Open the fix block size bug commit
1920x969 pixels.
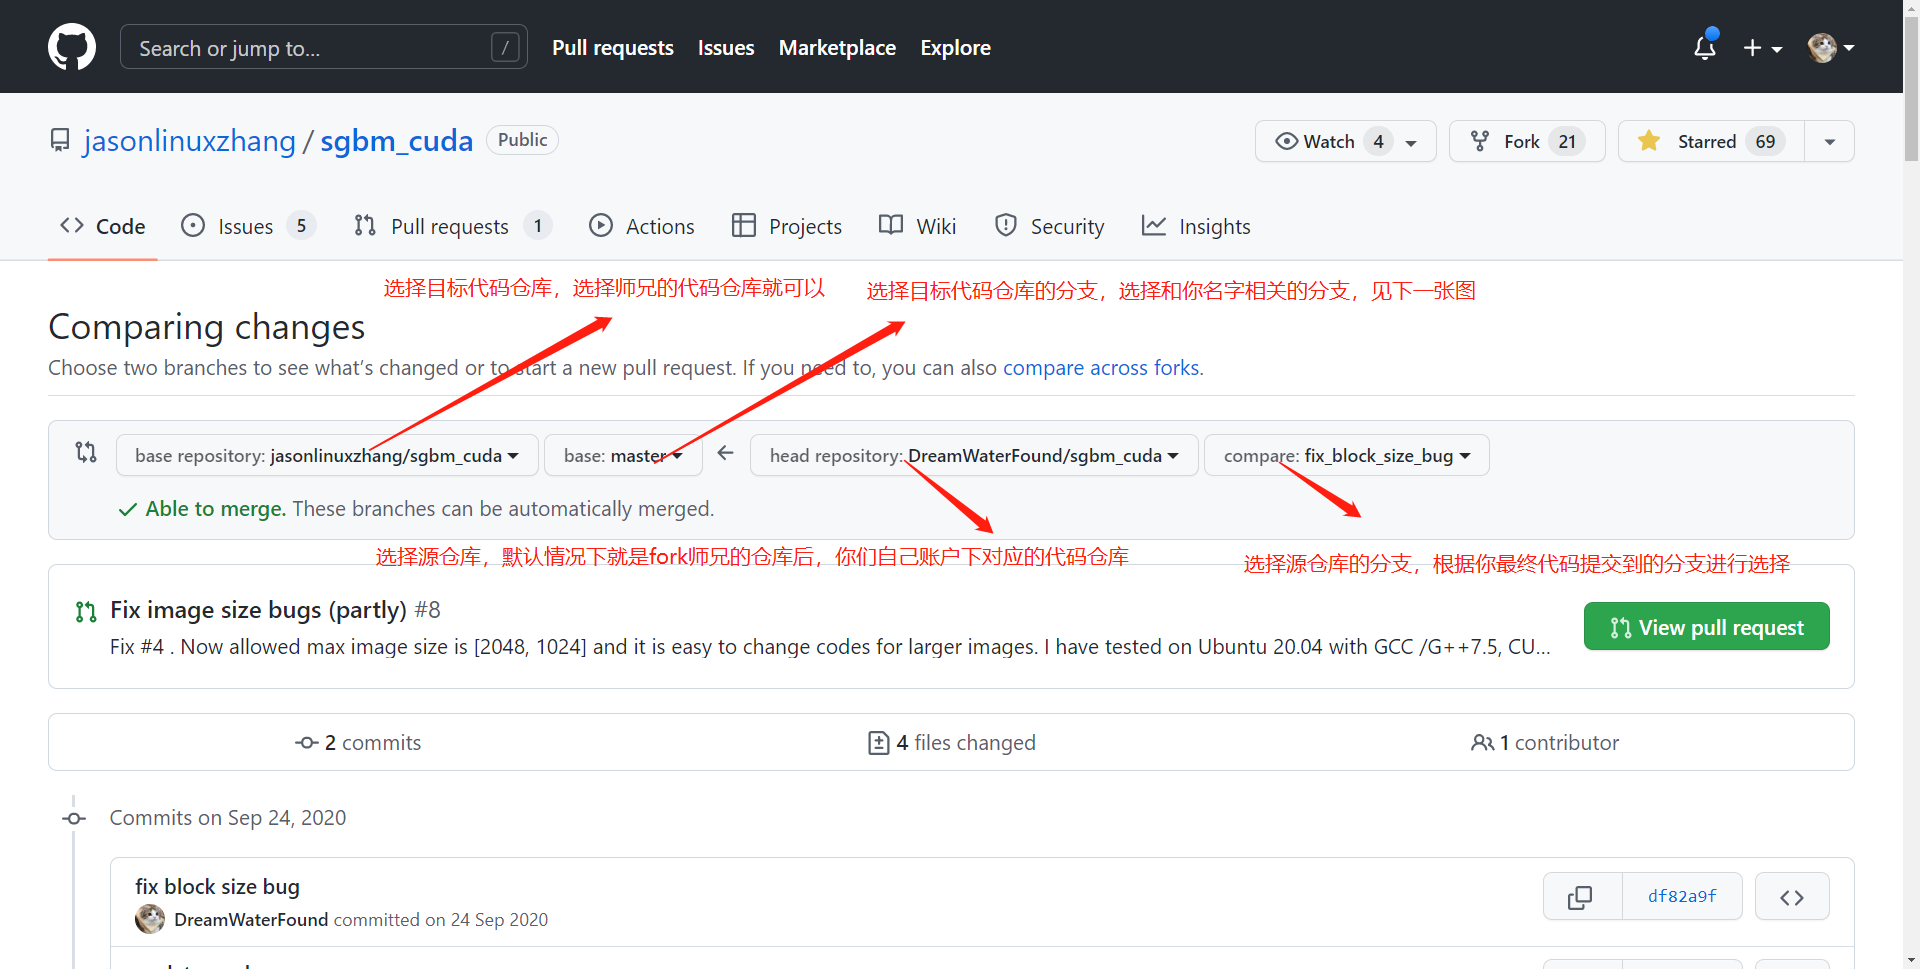[x=217, y=887]
